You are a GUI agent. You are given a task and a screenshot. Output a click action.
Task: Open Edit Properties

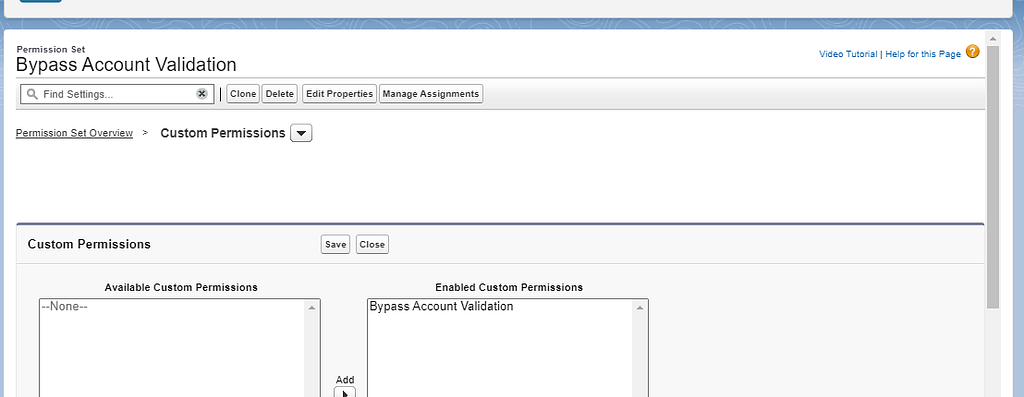340,94
